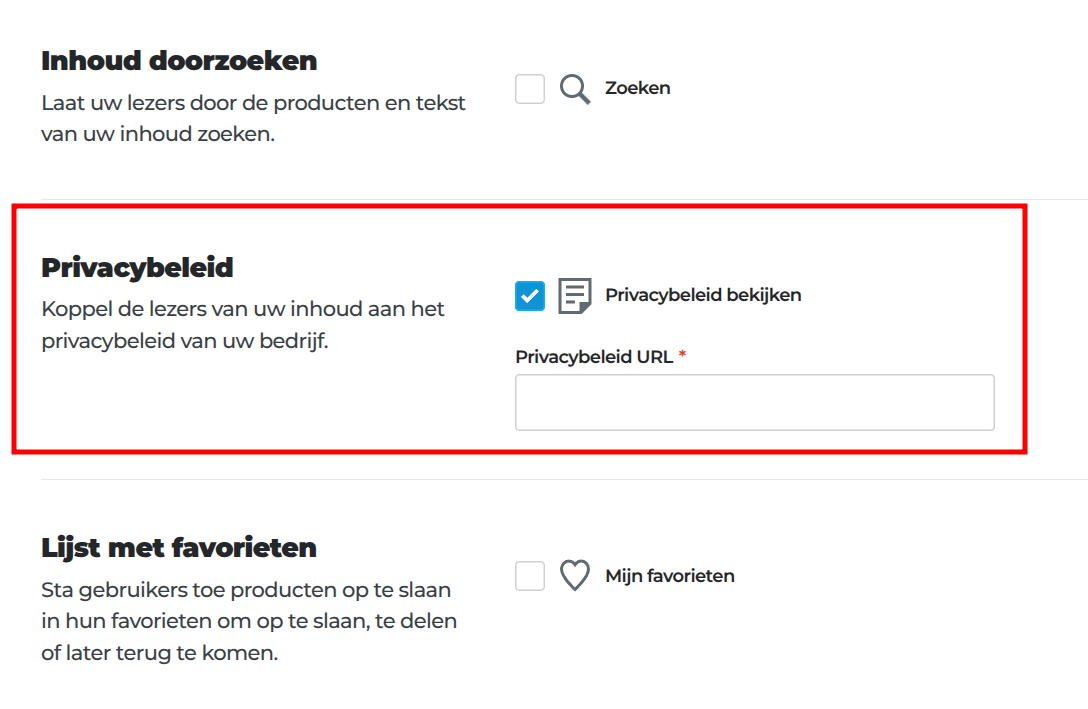Click the Mijn favorieten label
This screenshot has width=1088, height=709.
(x=670, y=576)
